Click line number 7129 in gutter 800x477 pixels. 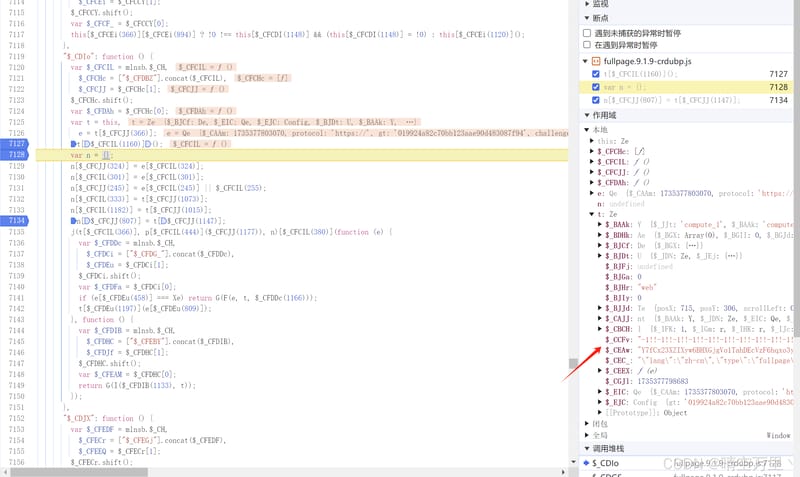pyautogui.click(x=16, y=166)
